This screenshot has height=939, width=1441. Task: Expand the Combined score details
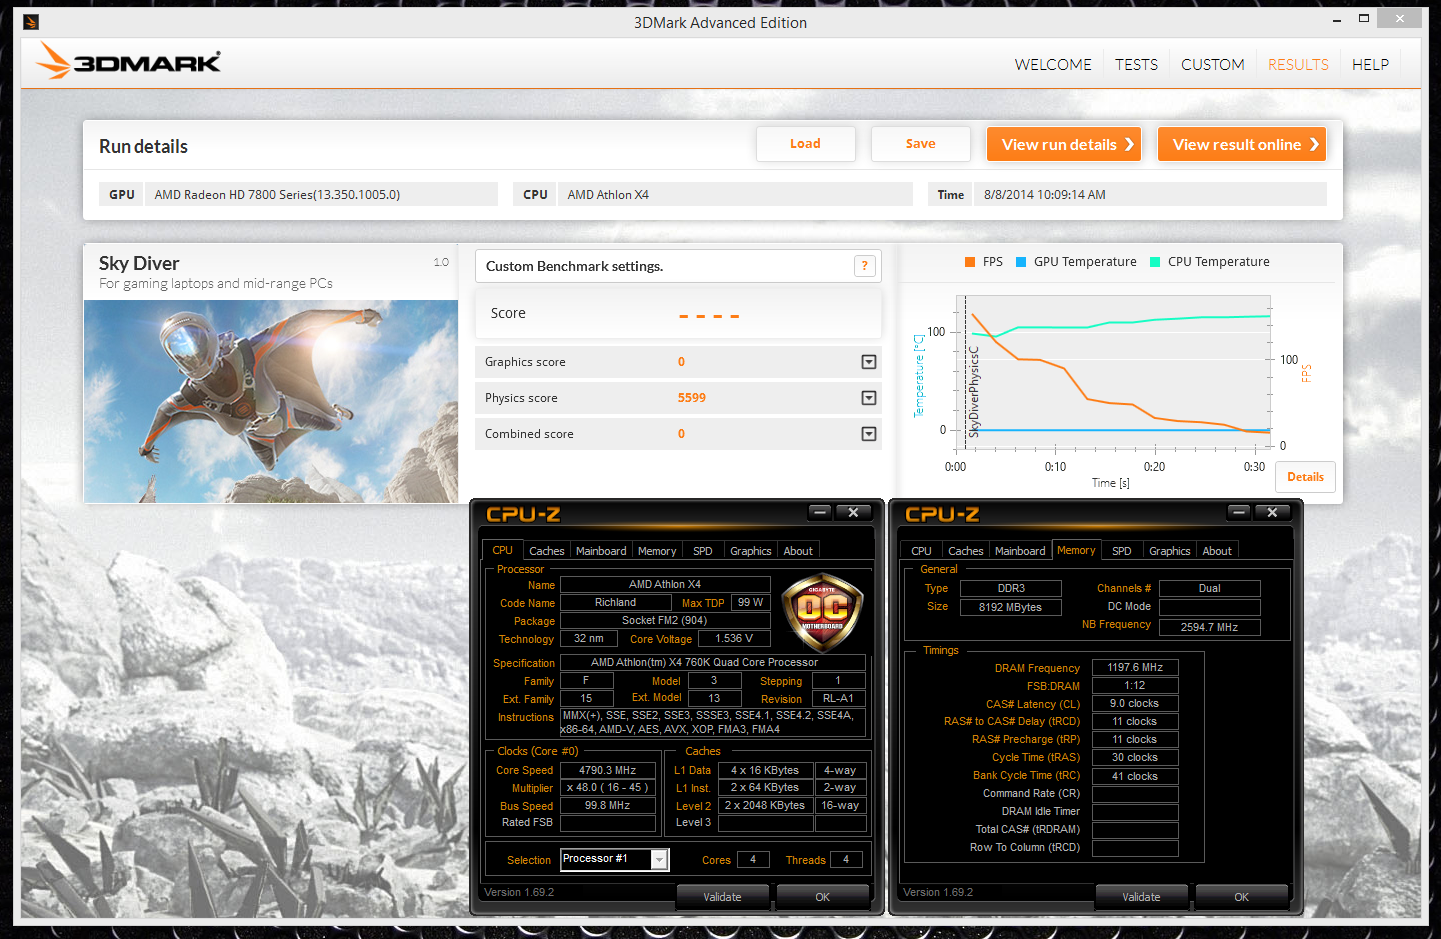[x=869, y=434]
